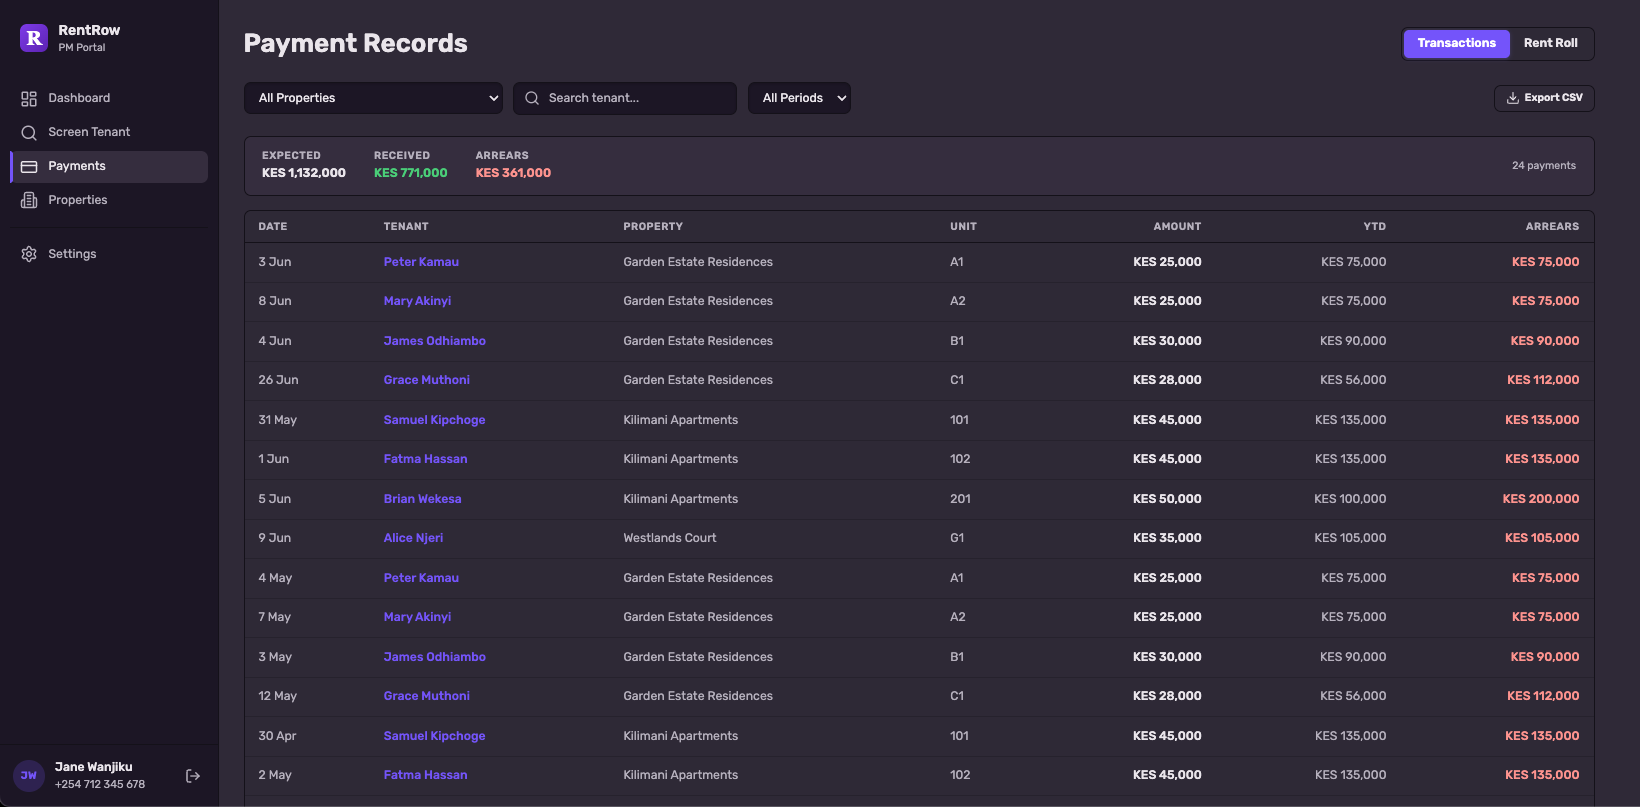Screen dimensions: 1640x807
Task: Click the Properties building icon
Action: tap(29, 200)
